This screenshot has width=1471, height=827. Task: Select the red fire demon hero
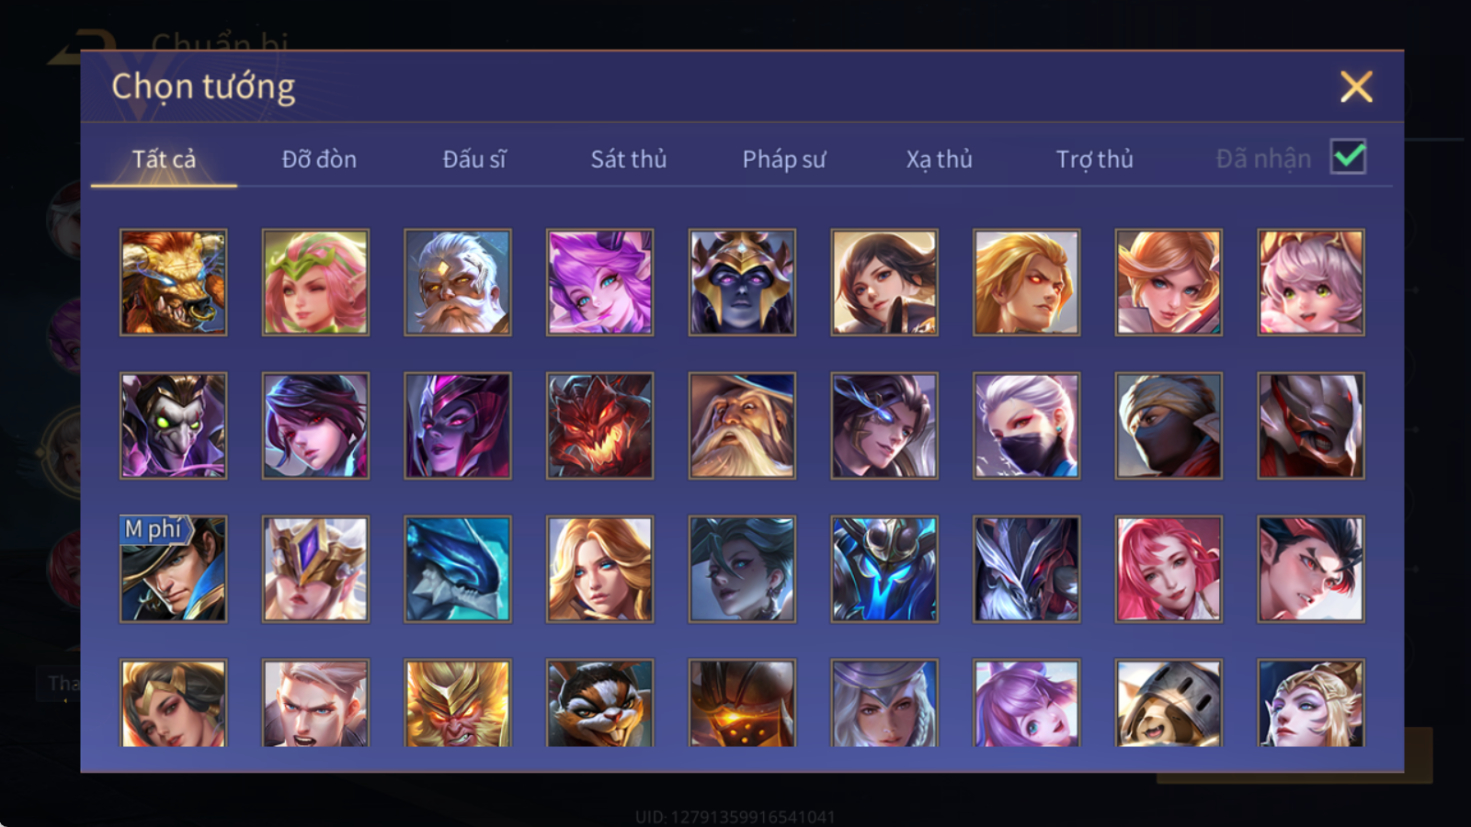(599, 425)
